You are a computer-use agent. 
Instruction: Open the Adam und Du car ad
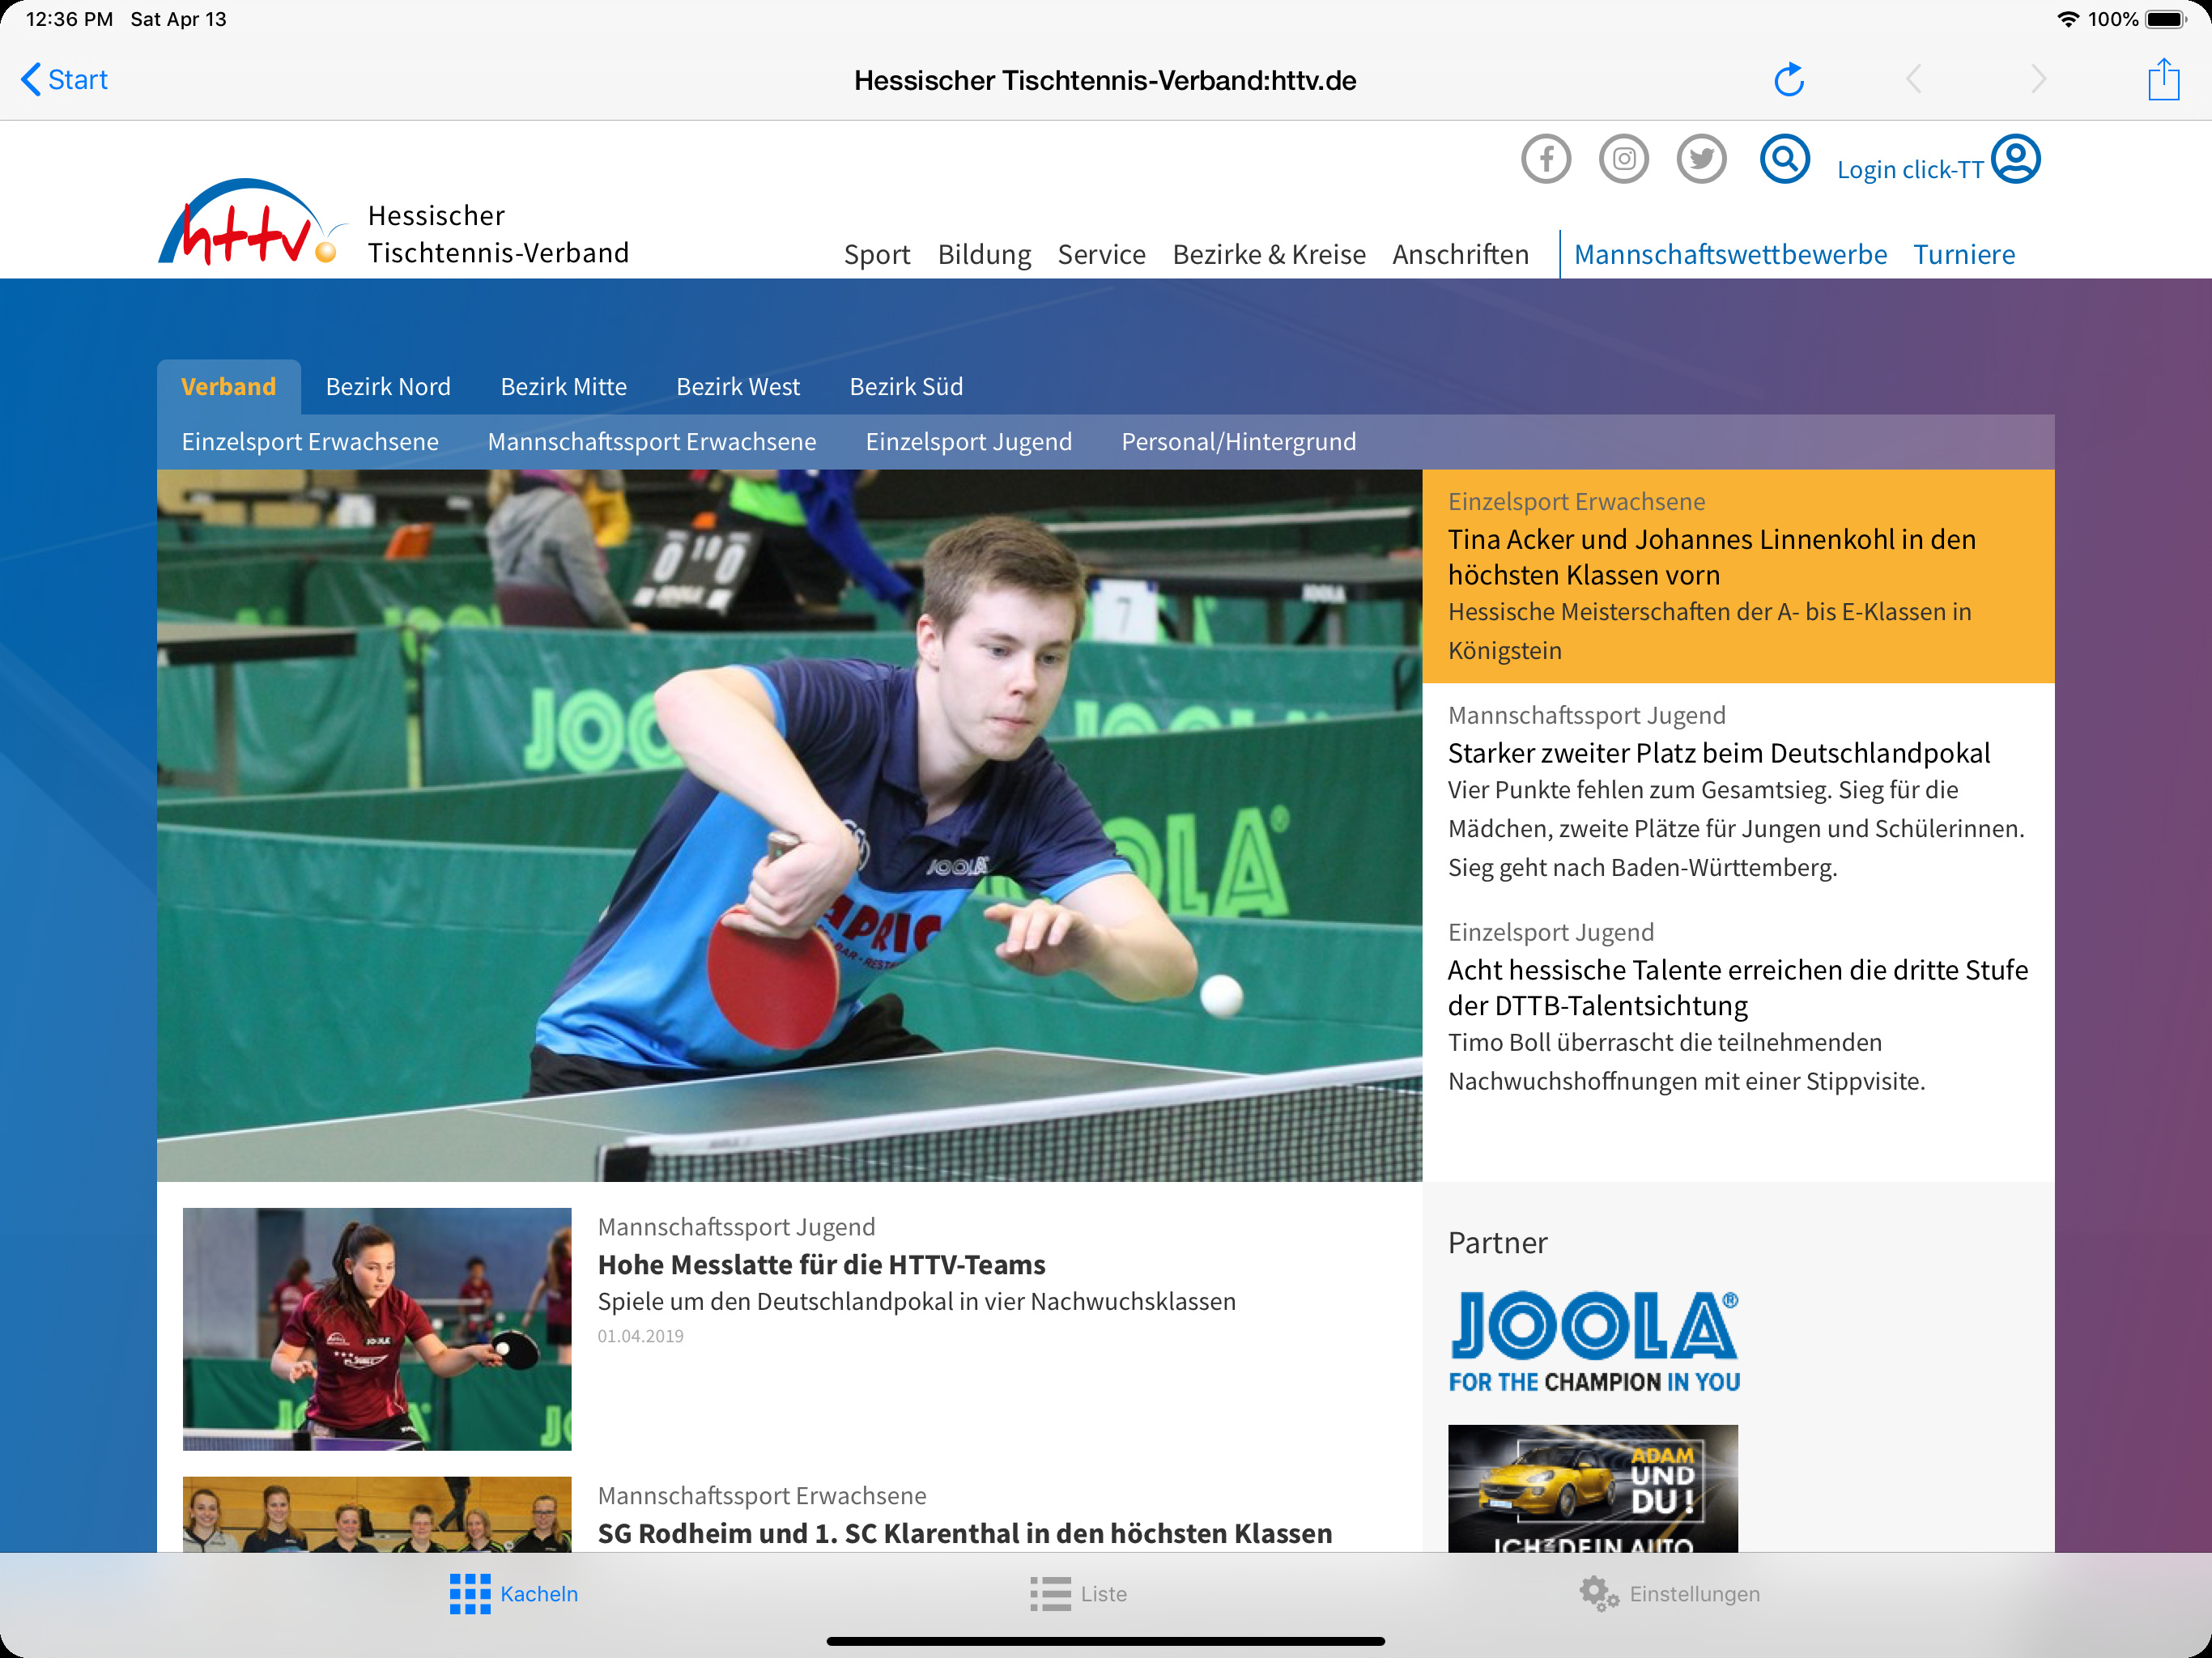click(1593, 1488)
